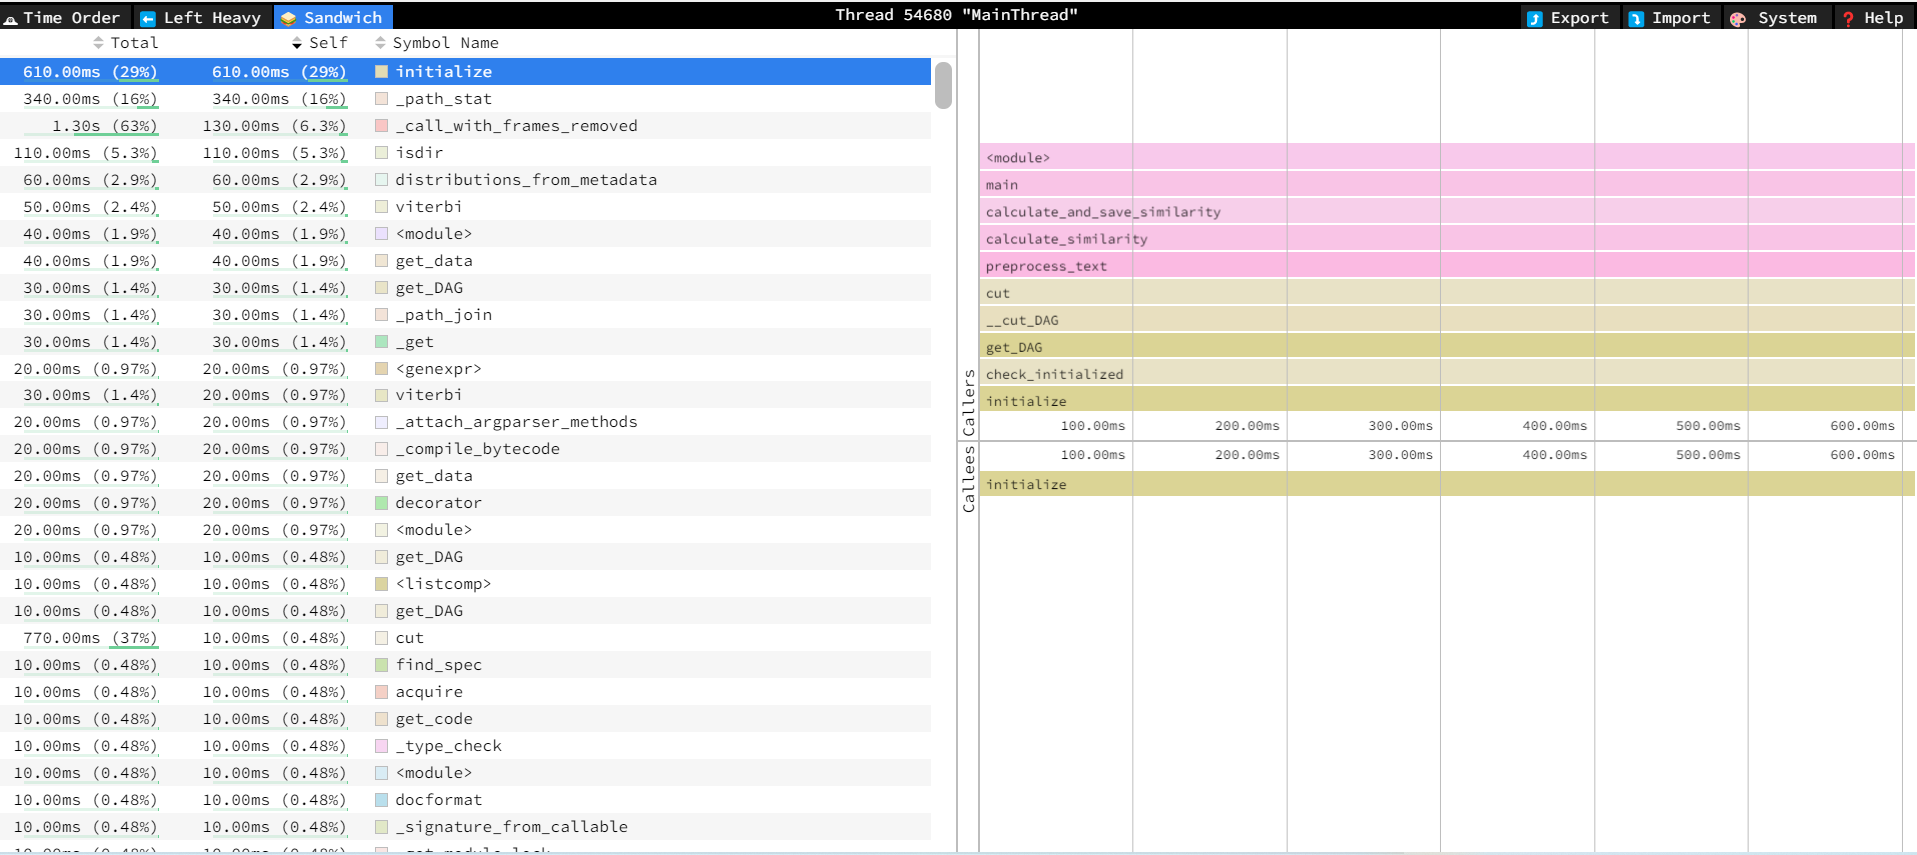This screenshot has width=1917, height=855.
Task: Click the table's vertical scrollbar thumb
Action: click(x=943, y=85)
